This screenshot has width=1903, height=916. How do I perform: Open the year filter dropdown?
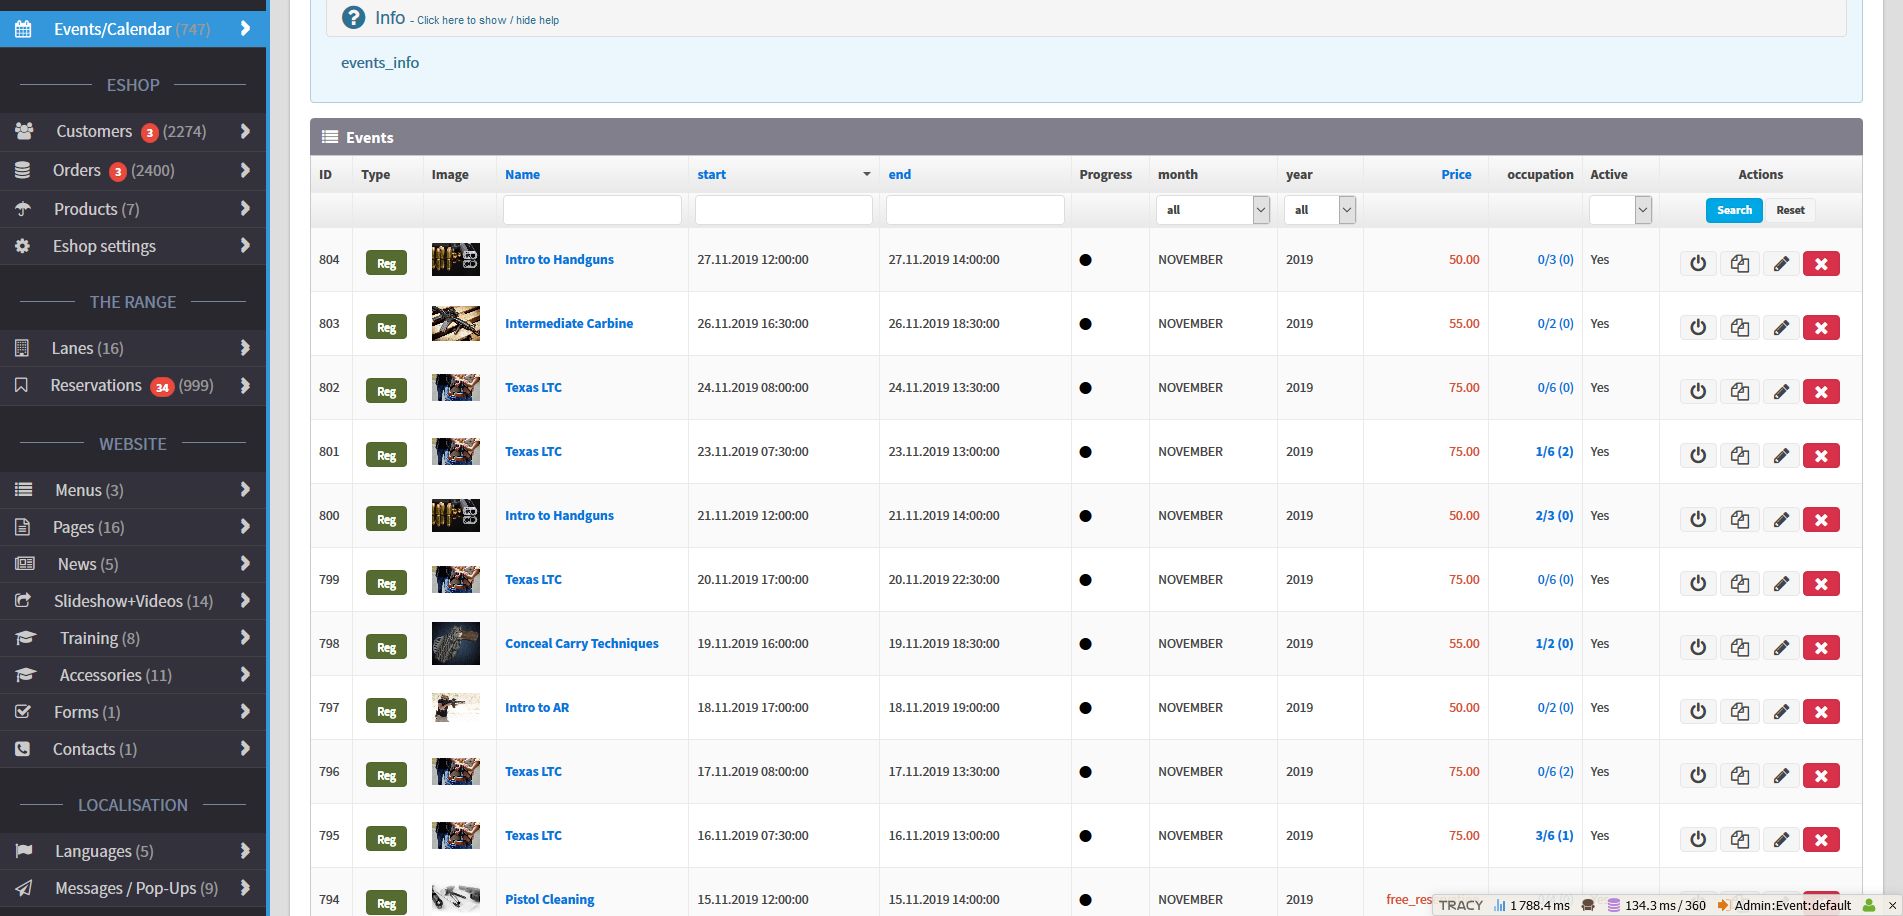pyautogui.click(x=1318, y=210)
